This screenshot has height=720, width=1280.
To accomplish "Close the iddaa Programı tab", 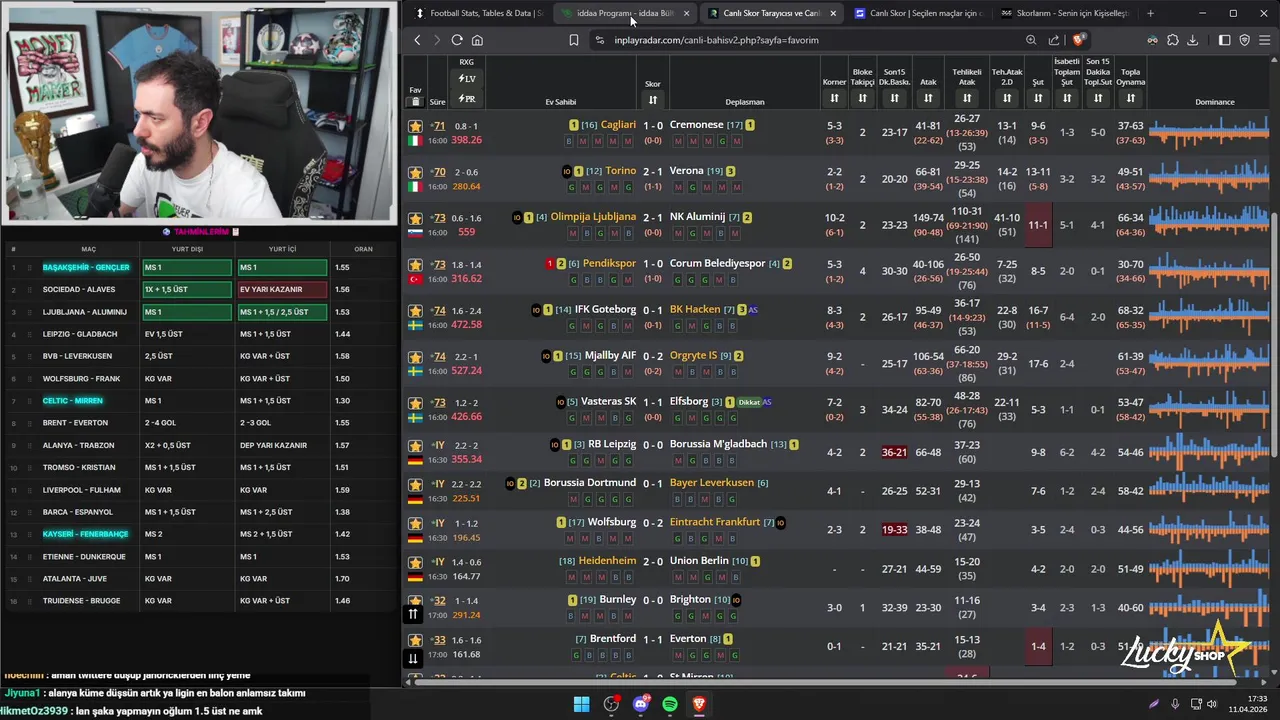I will coord(686,13).
